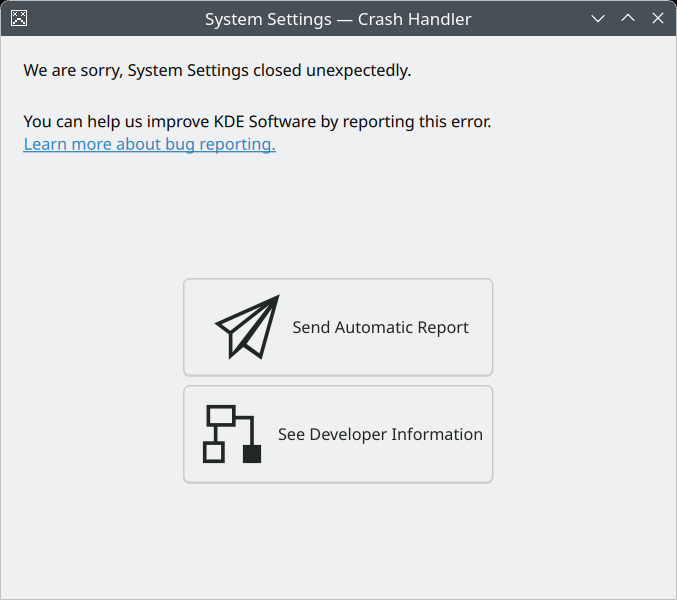Open See Developer Information
677x600 pixels.
(338, 434)
